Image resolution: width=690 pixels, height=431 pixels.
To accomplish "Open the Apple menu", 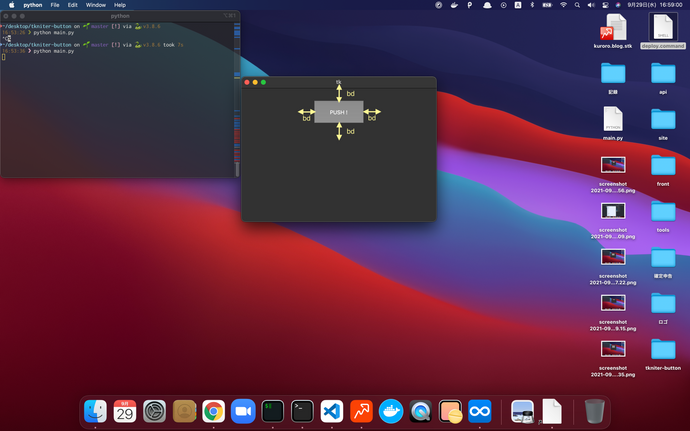I will (x=12, y=5).
